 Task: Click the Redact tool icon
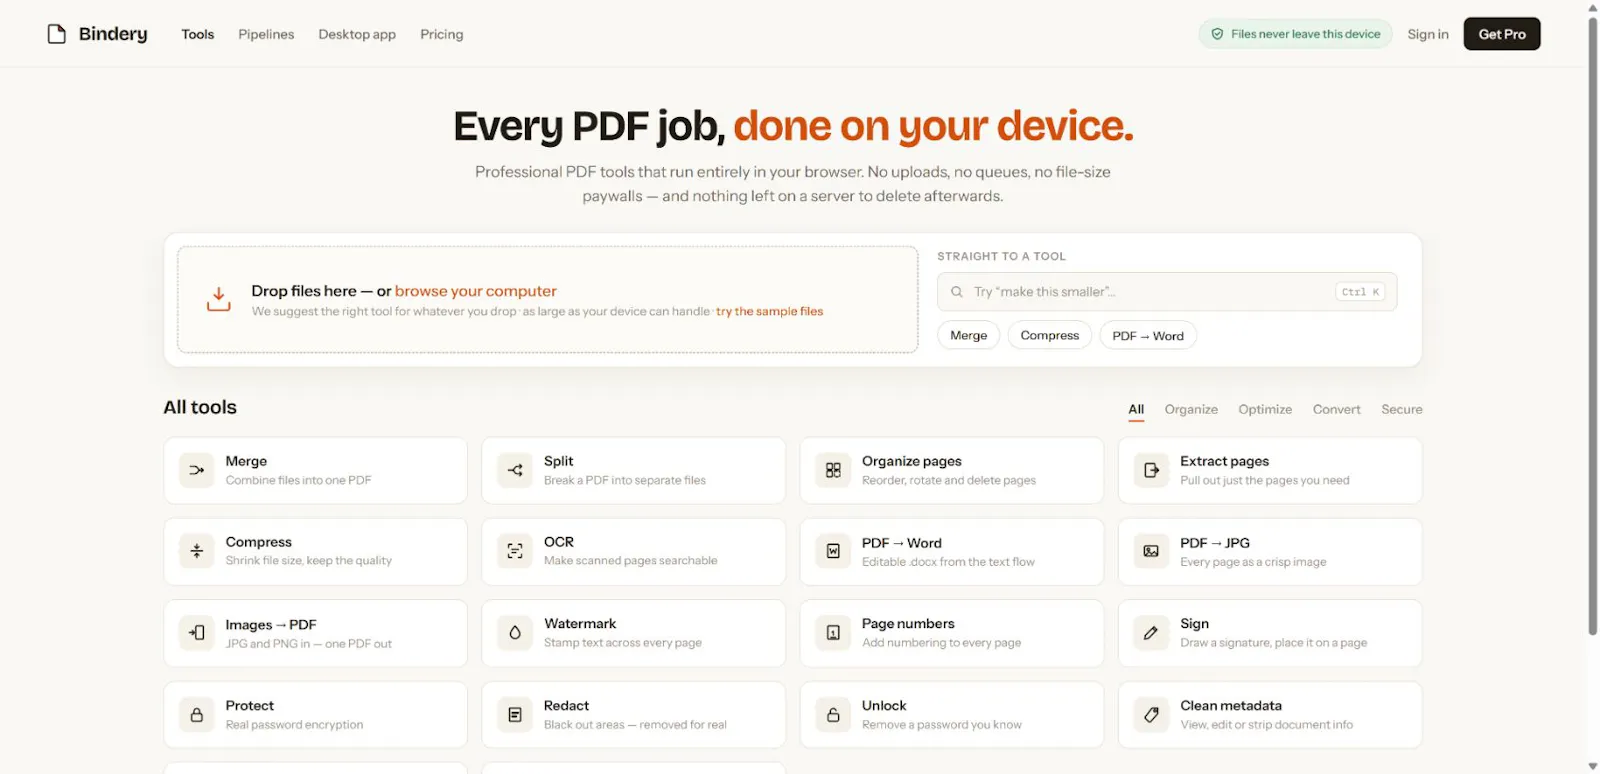515,715
